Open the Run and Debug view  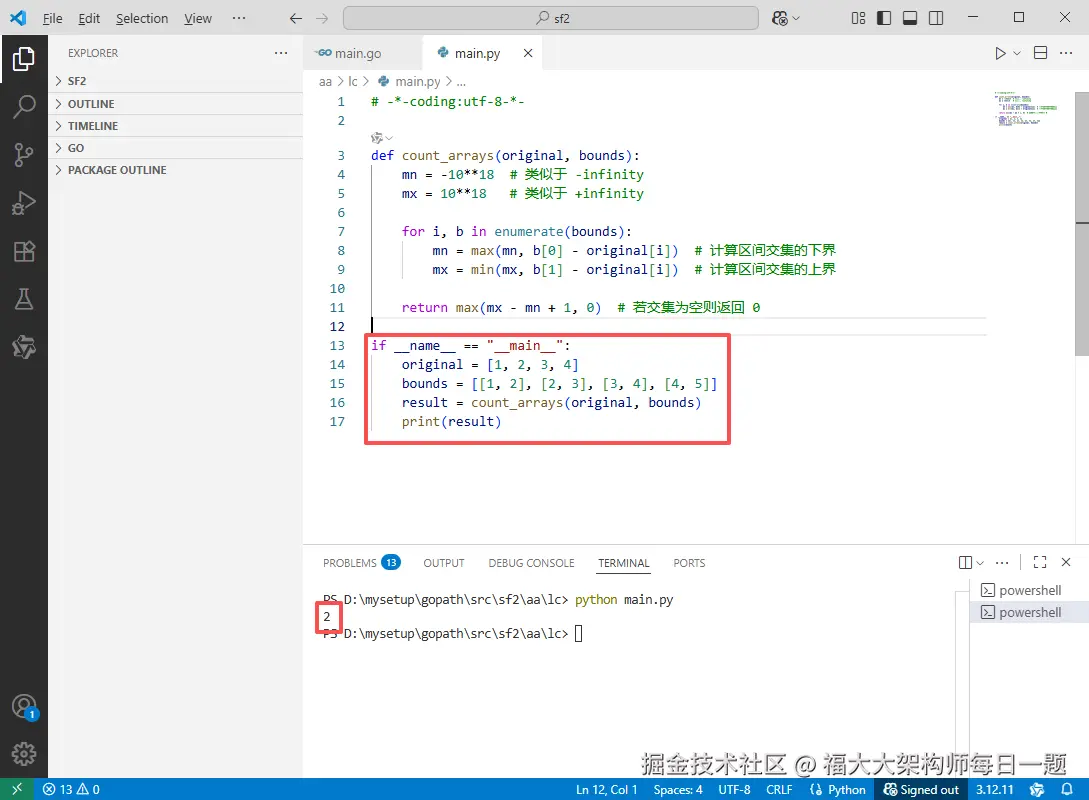[x=24, y=203]
